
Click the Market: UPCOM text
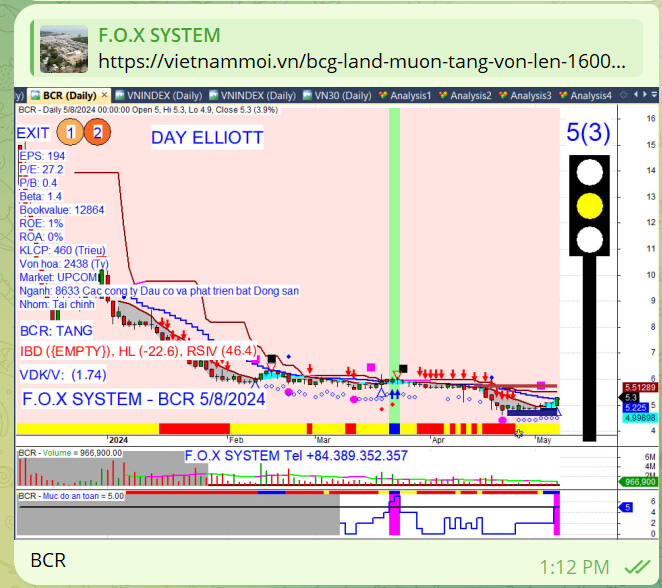click(58, 277)
